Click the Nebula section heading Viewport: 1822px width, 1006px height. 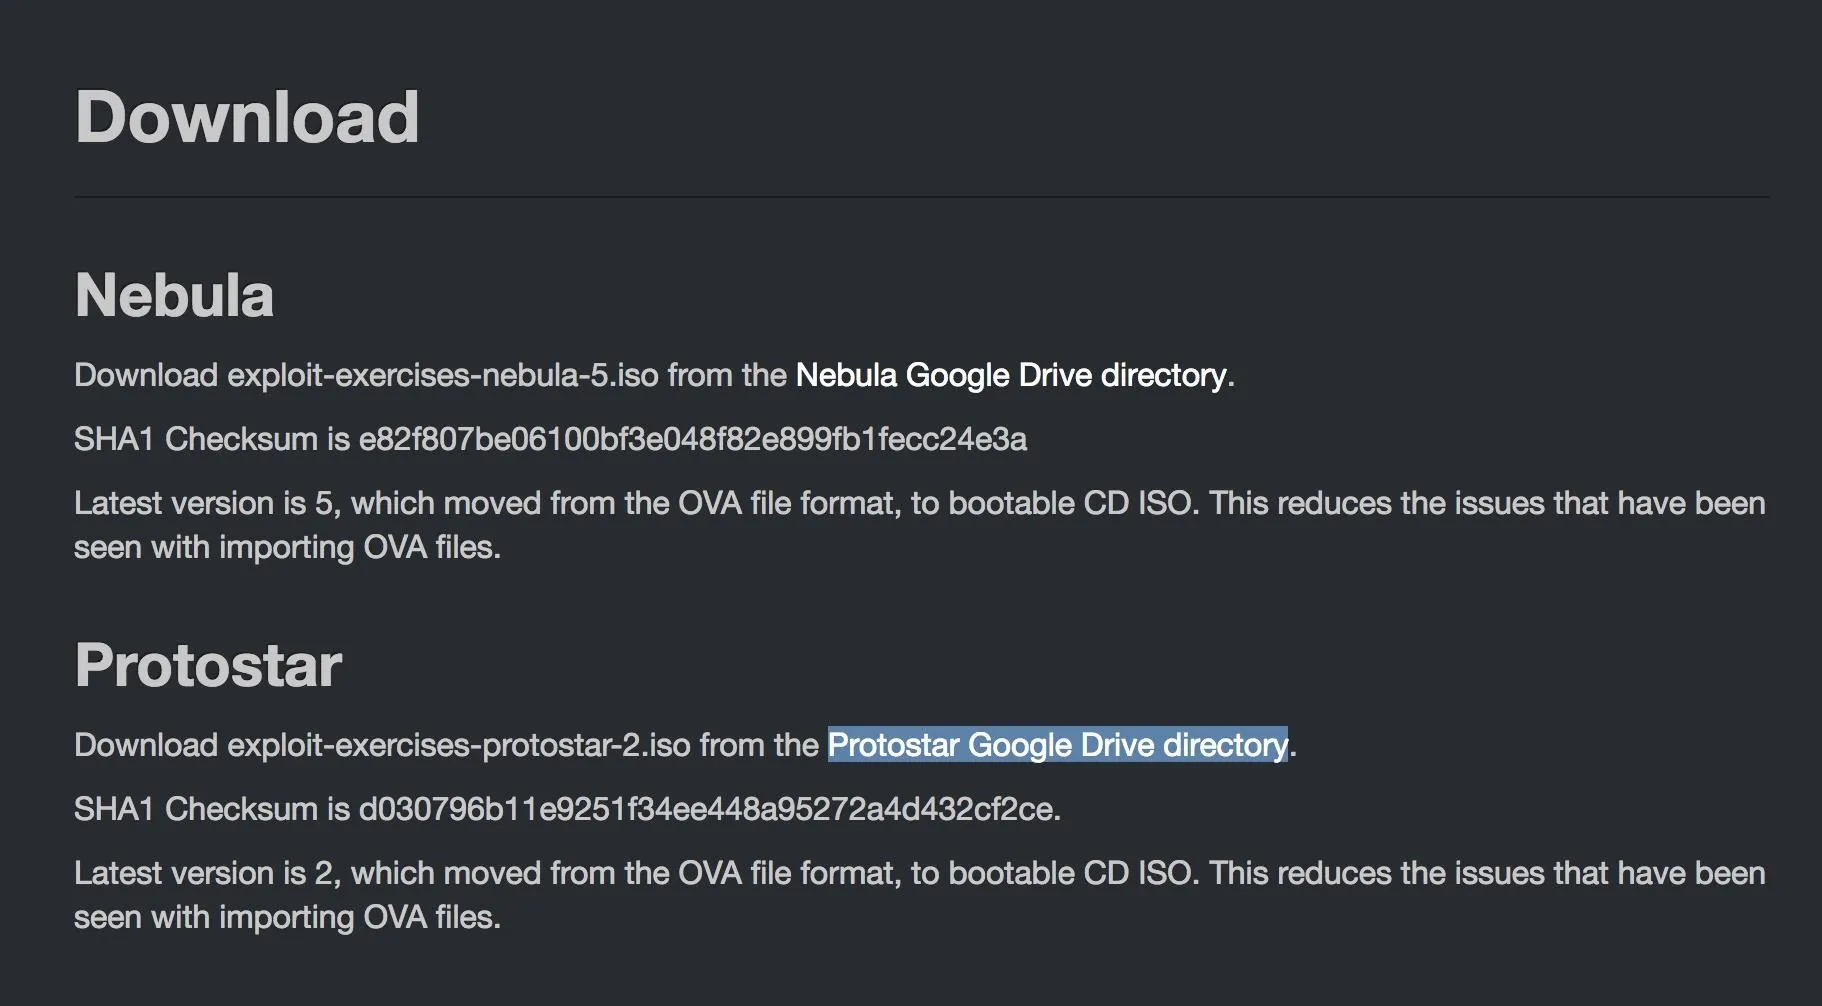click(174, 295)
